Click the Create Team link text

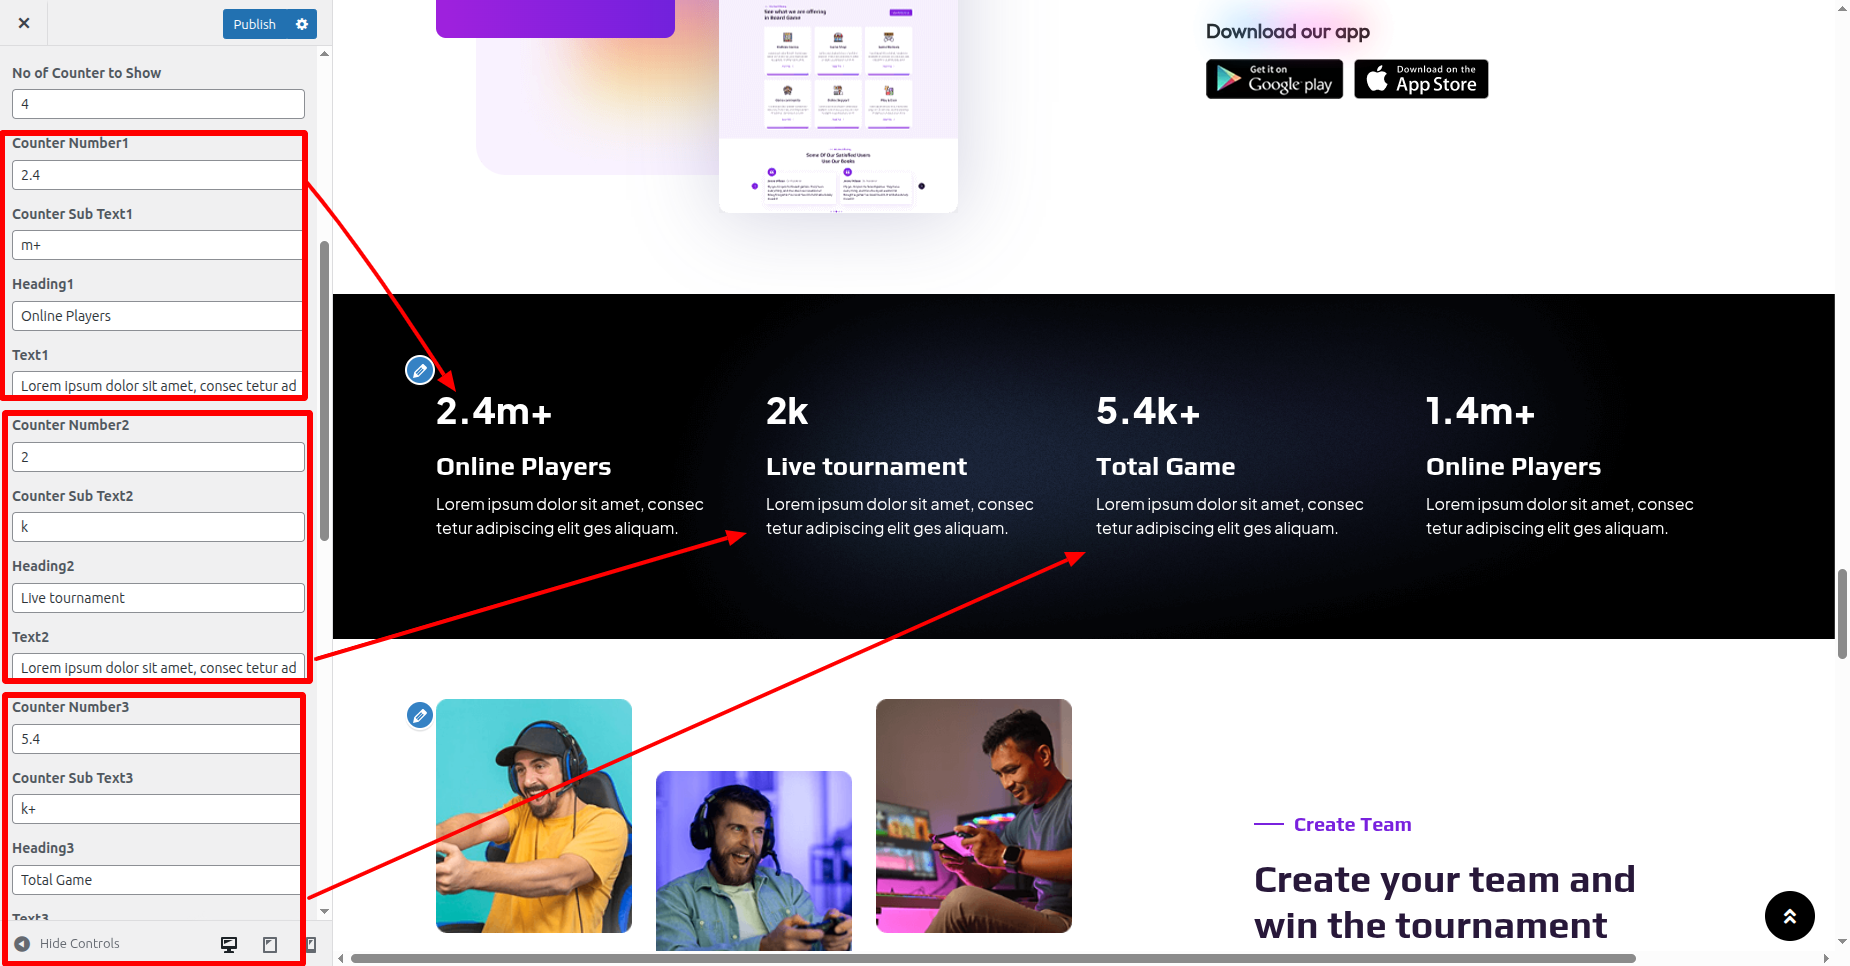click(x=1352, y=824)
